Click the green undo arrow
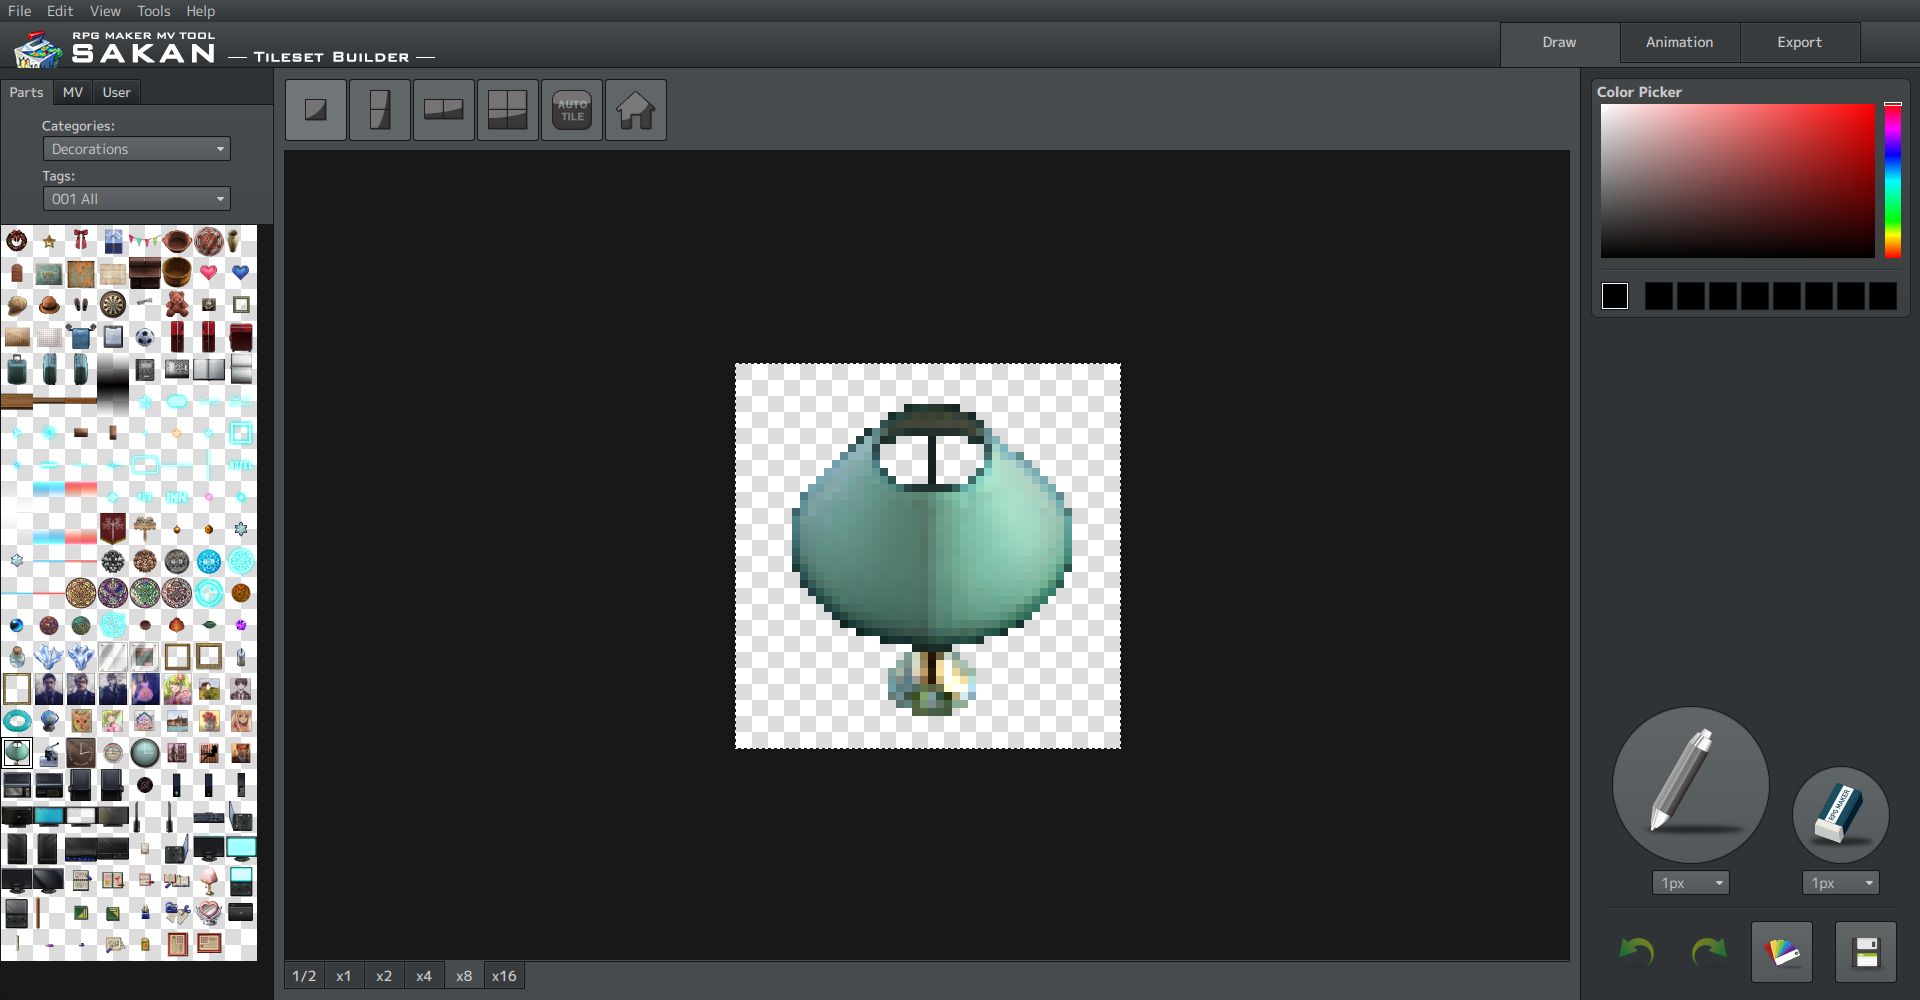1920x1000 pixels. 1636,952
